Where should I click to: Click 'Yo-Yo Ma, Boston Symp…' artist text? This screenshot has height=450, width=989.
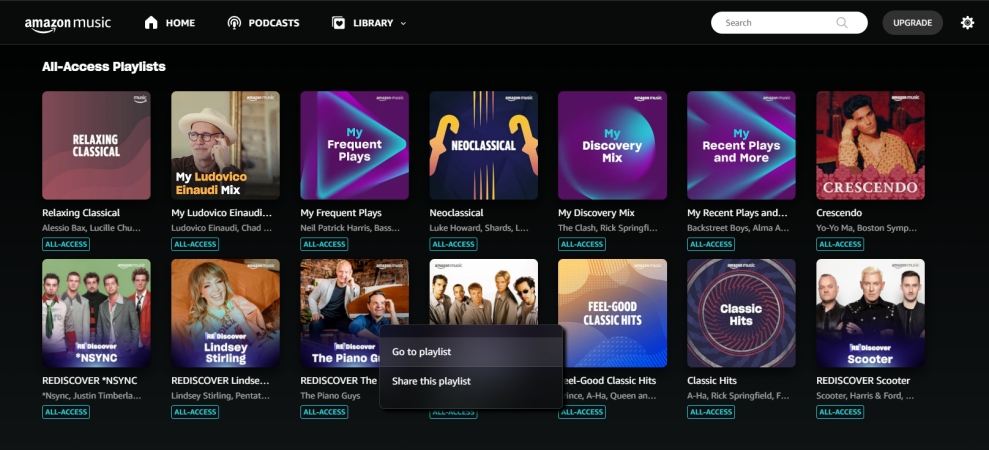pos(867,228)
